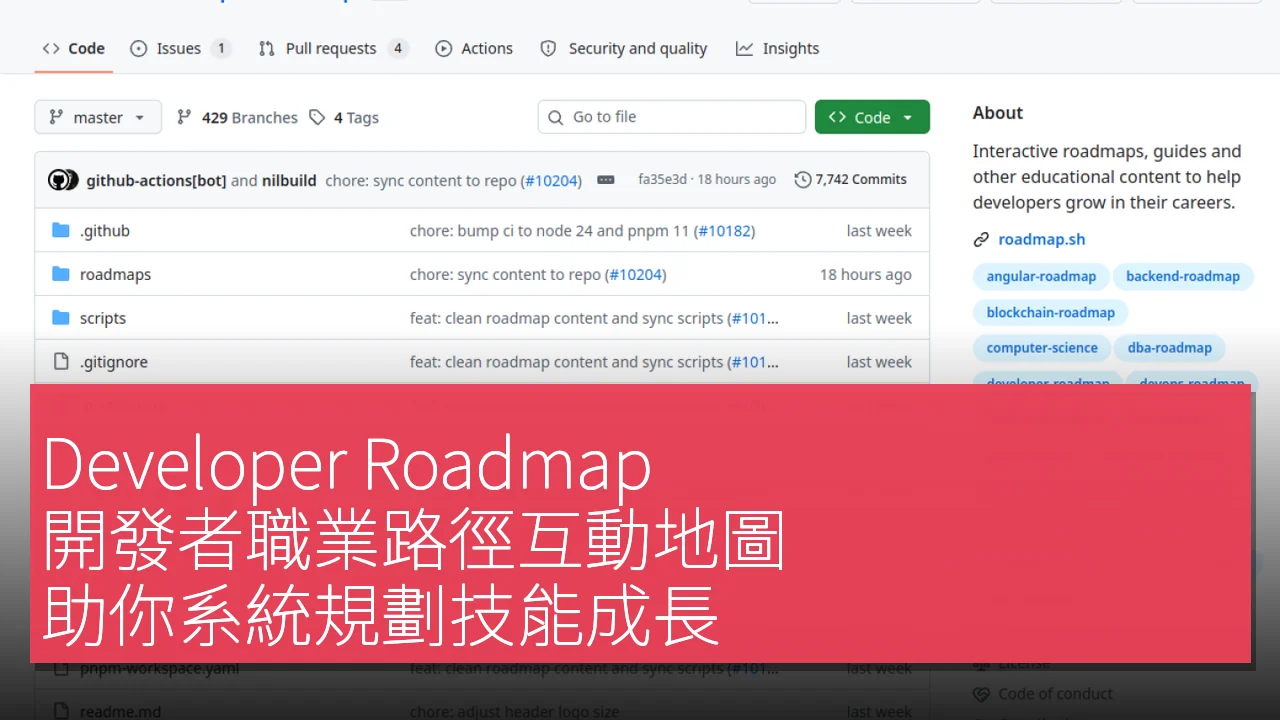
Task: Click the .gitignore file icon
Action: [61, 362]
